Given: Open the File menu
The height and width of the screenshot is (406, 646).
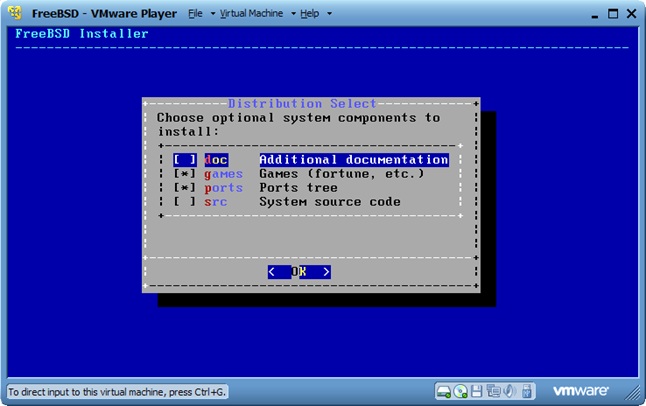Looking at the screenshot, I should (195, 14).
